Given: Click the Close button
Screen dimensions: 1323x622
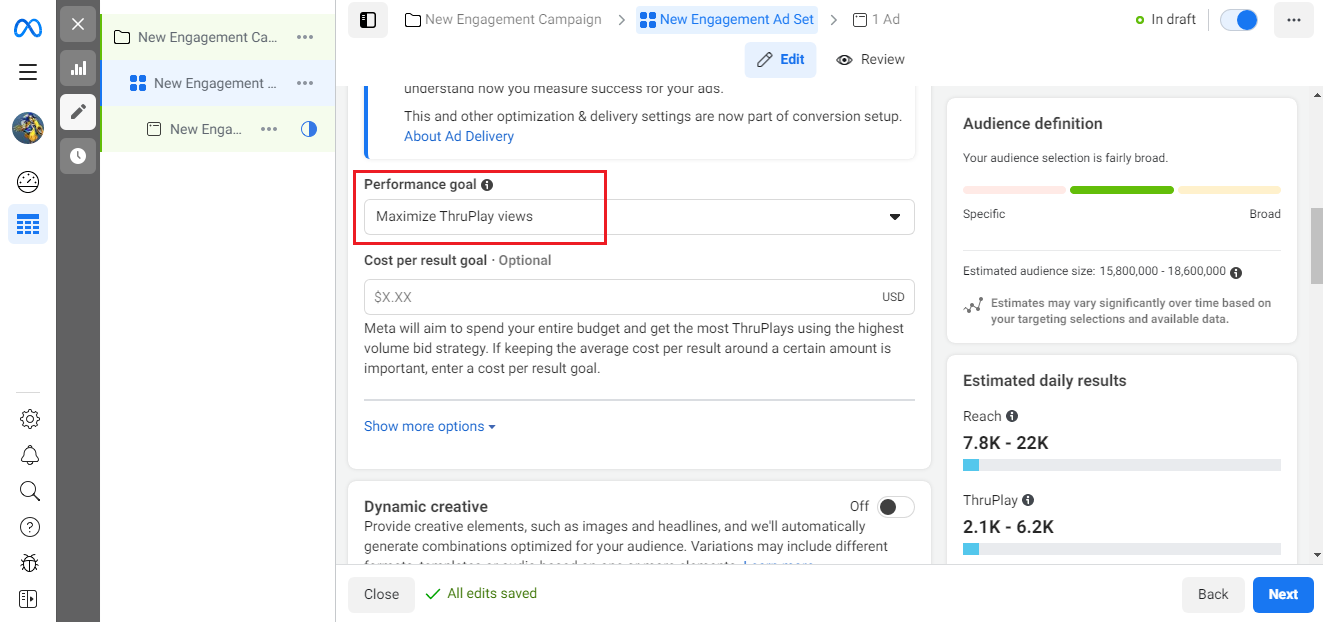Looking at the screenshot, I should pos(381,594).
